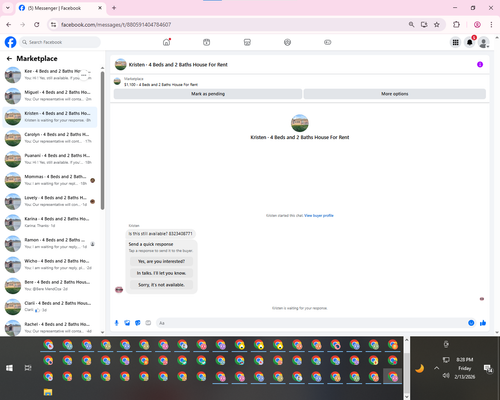Image resolution: width=500 pixels, height=400 pixels.
Task: Open View buyer profile link
Action: [319, 215]
